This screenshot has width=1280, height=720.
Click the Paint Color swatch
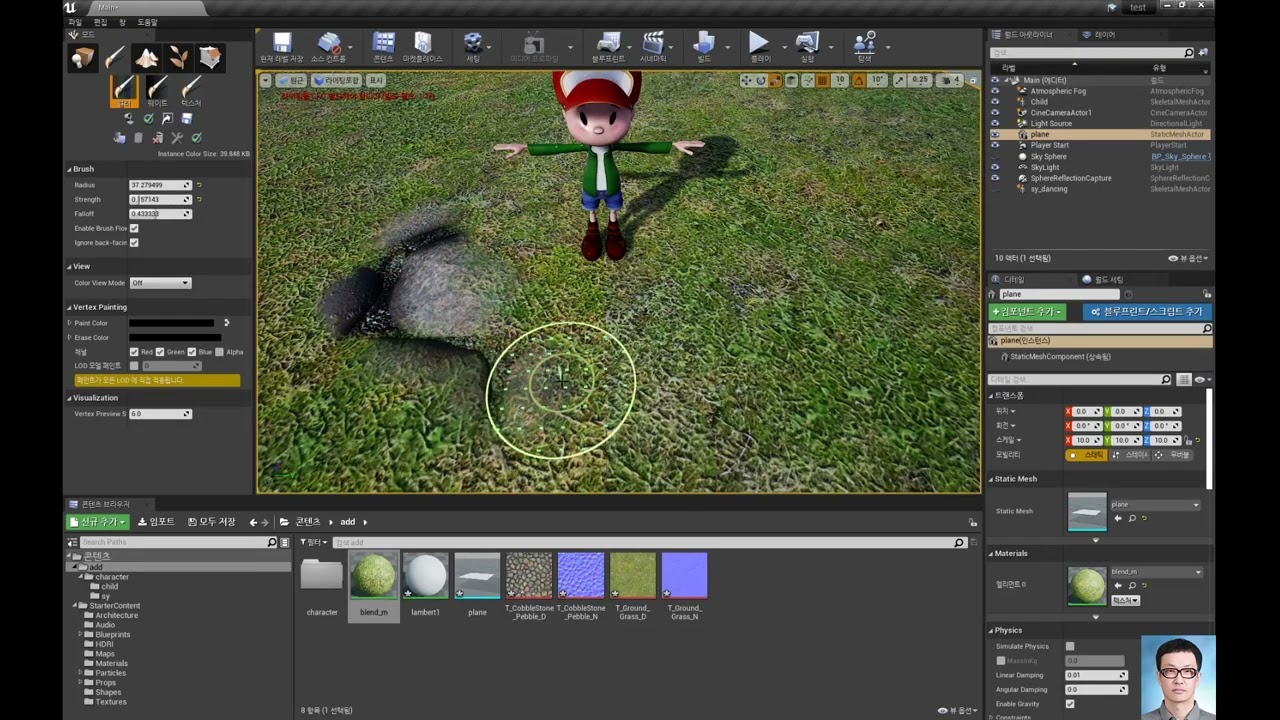[171, 323]
